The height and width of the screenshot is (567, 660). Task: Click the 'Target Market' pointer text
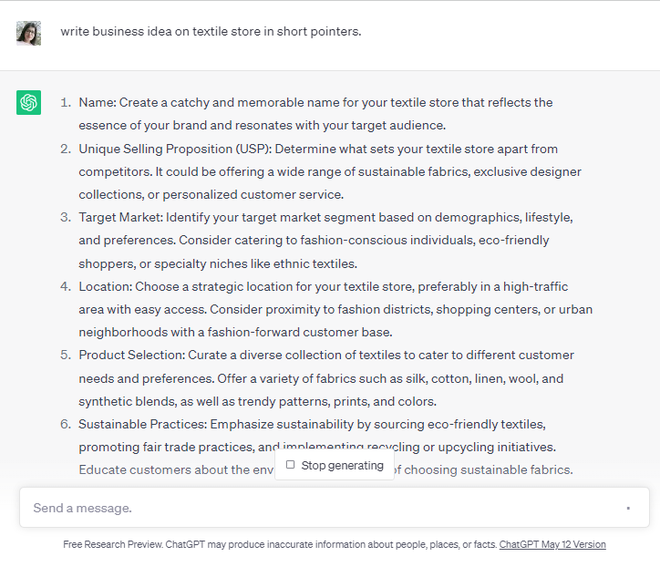point(121,217)
